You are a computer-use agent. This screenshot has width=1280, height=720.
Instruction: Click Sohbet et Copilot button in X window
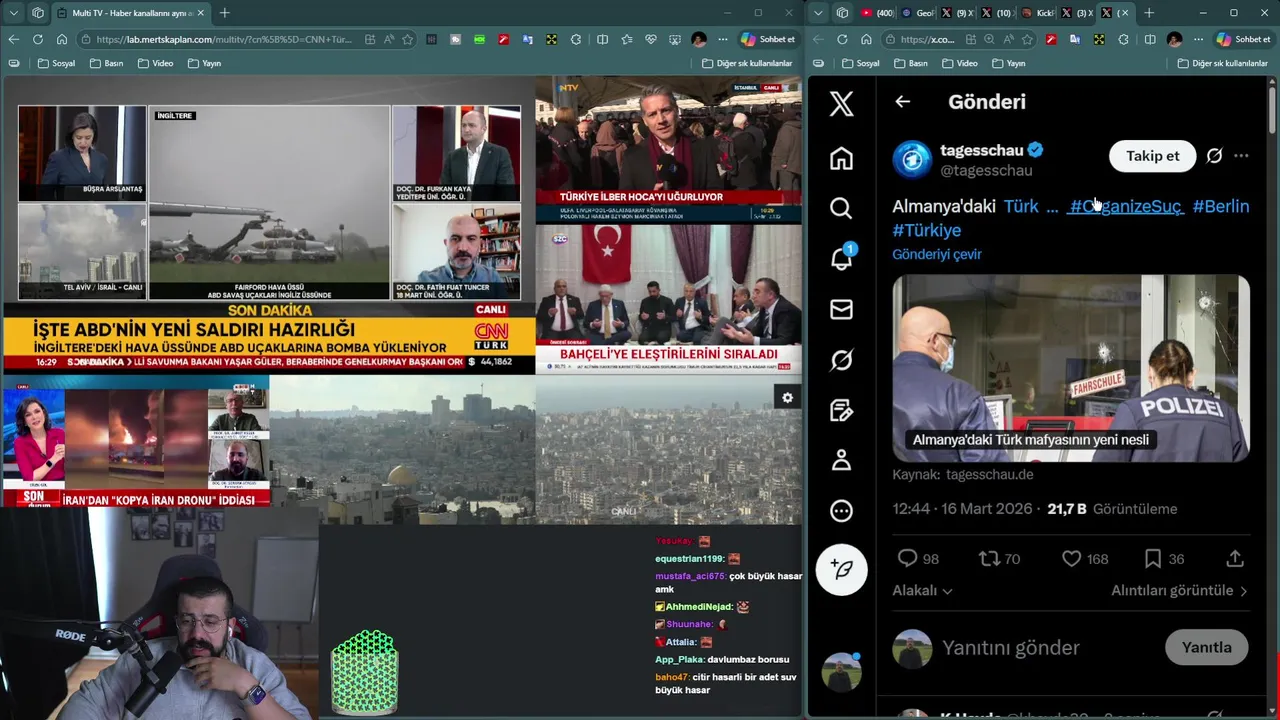[x=1243, y=39]
